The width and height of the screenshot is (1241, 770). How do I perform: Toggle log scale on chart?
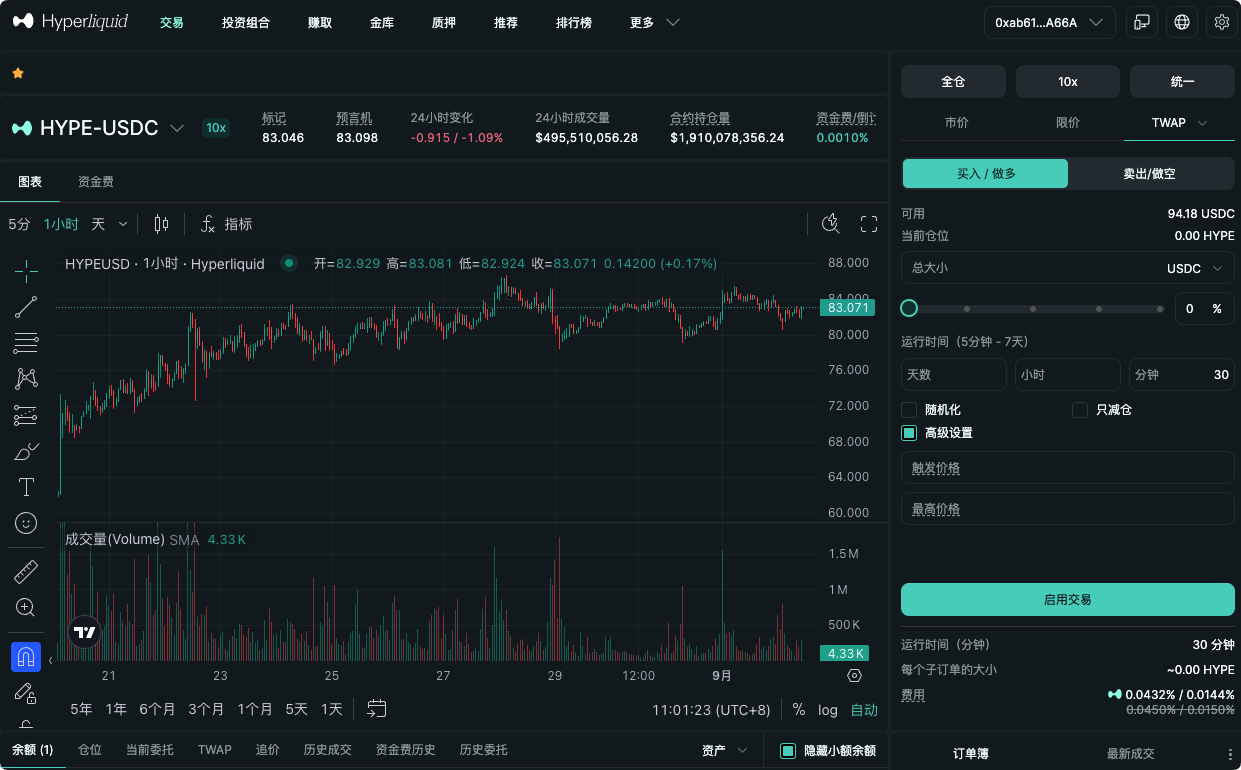[828, 710]
